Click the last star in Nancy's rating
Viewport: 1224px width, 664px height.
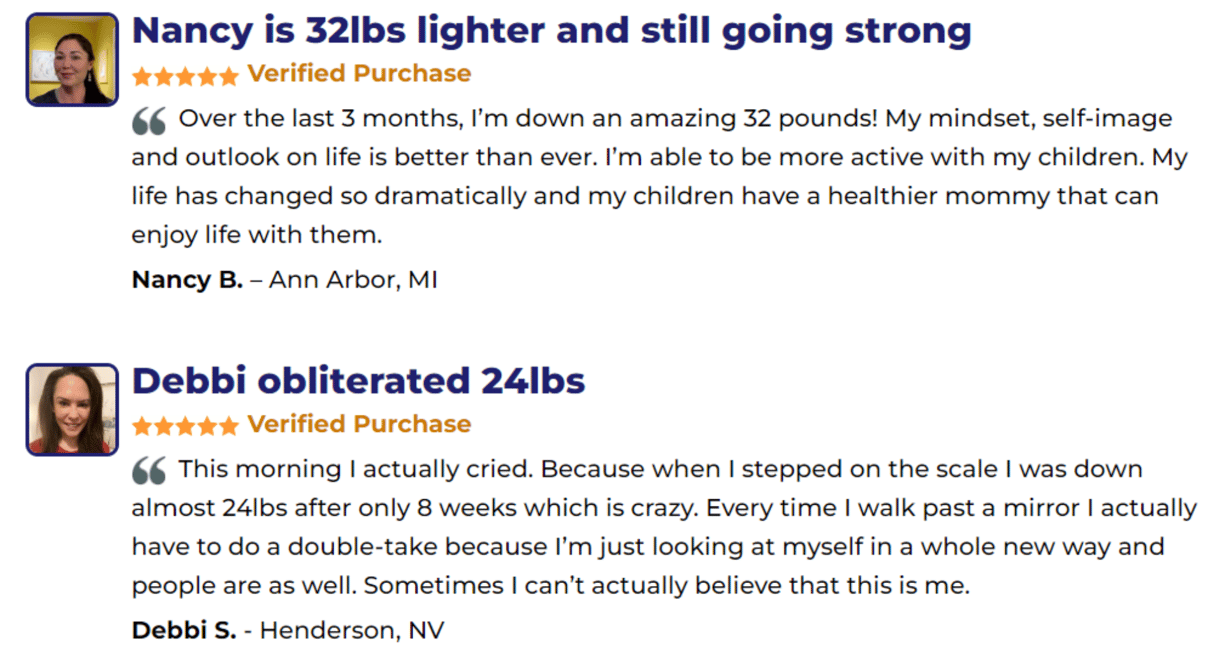click(229, 75)
